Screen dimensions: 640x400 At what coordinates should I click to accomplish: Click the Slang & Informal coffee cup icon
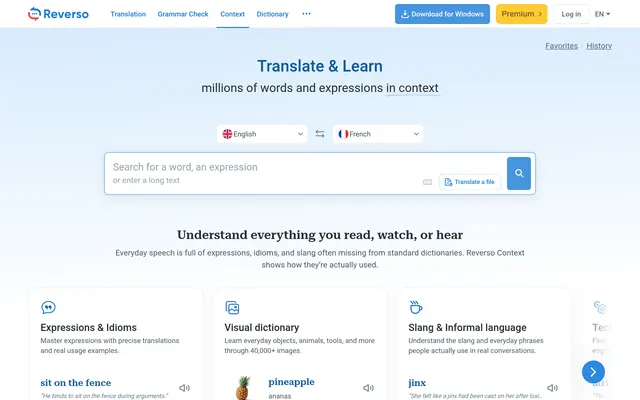point(416,307)
